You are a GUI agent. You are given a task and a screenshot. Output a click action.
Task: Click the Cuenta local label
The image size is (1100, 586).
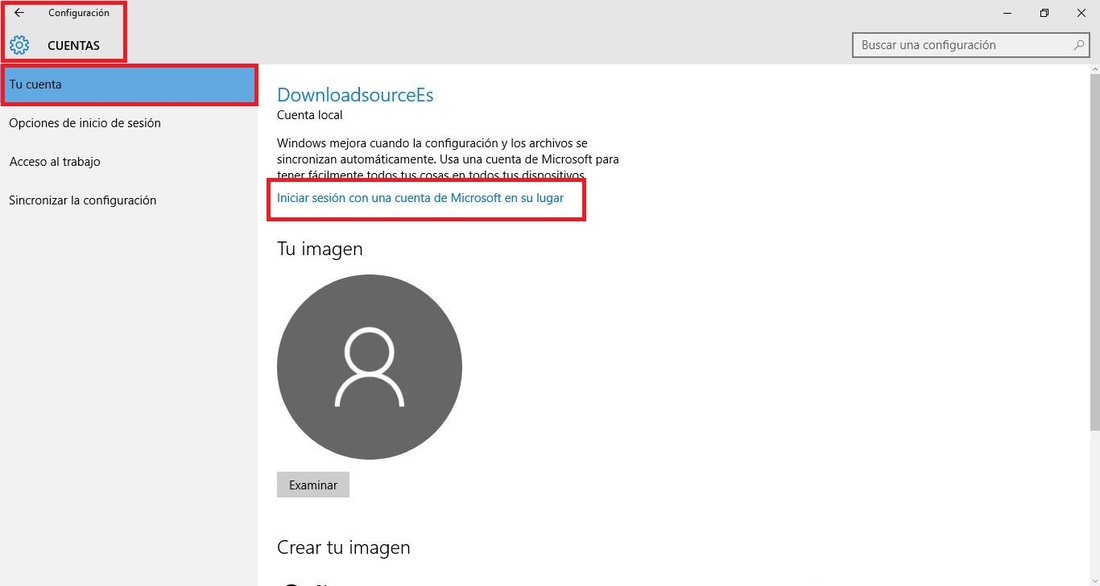coord(310,114)
